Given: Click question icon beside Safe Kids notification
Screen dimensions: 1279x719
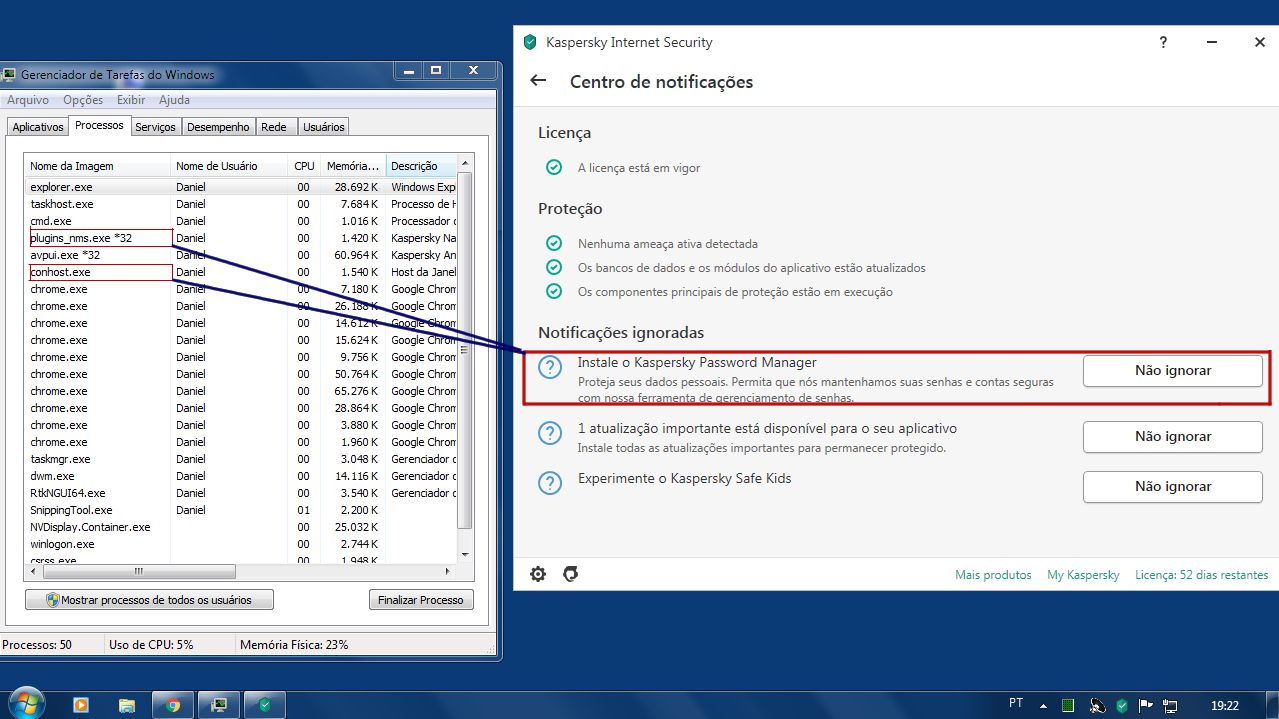Looking at the screenshot, I should [x=550, y=483].
